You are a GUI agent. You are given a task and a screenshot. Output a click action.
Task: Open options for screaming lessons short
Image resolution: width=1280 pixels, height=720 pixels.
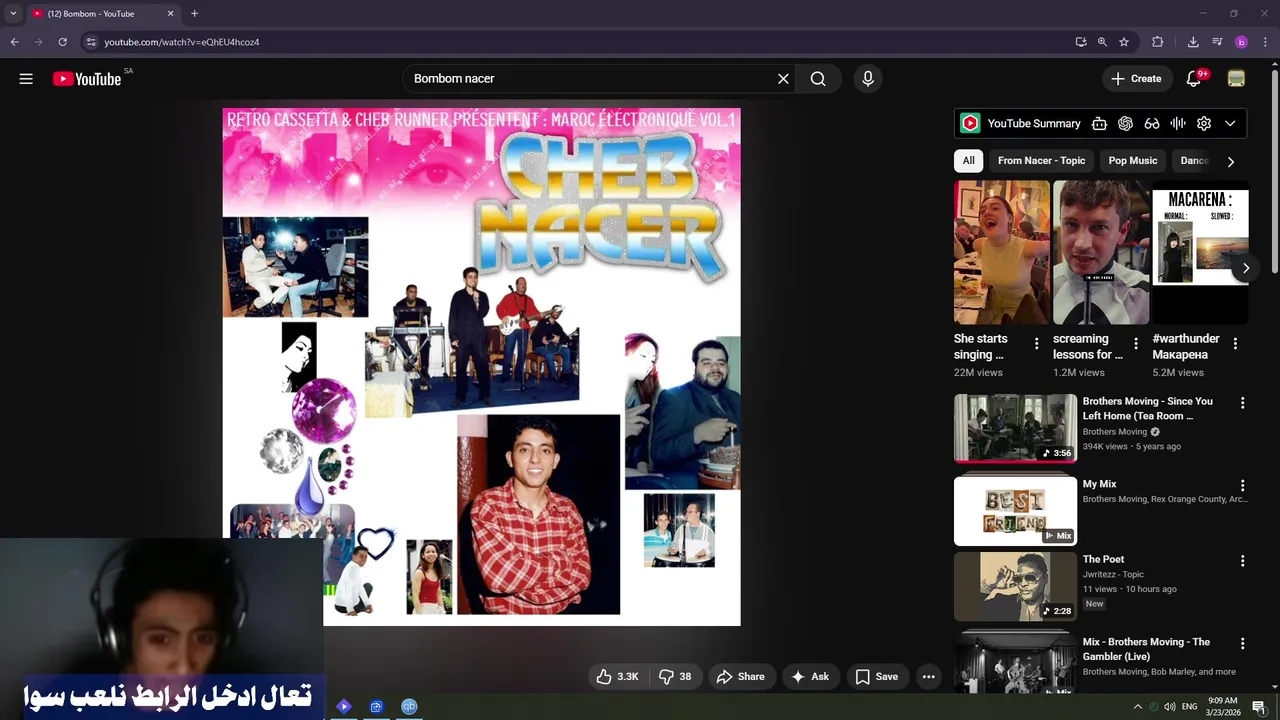click(1135, 344)
